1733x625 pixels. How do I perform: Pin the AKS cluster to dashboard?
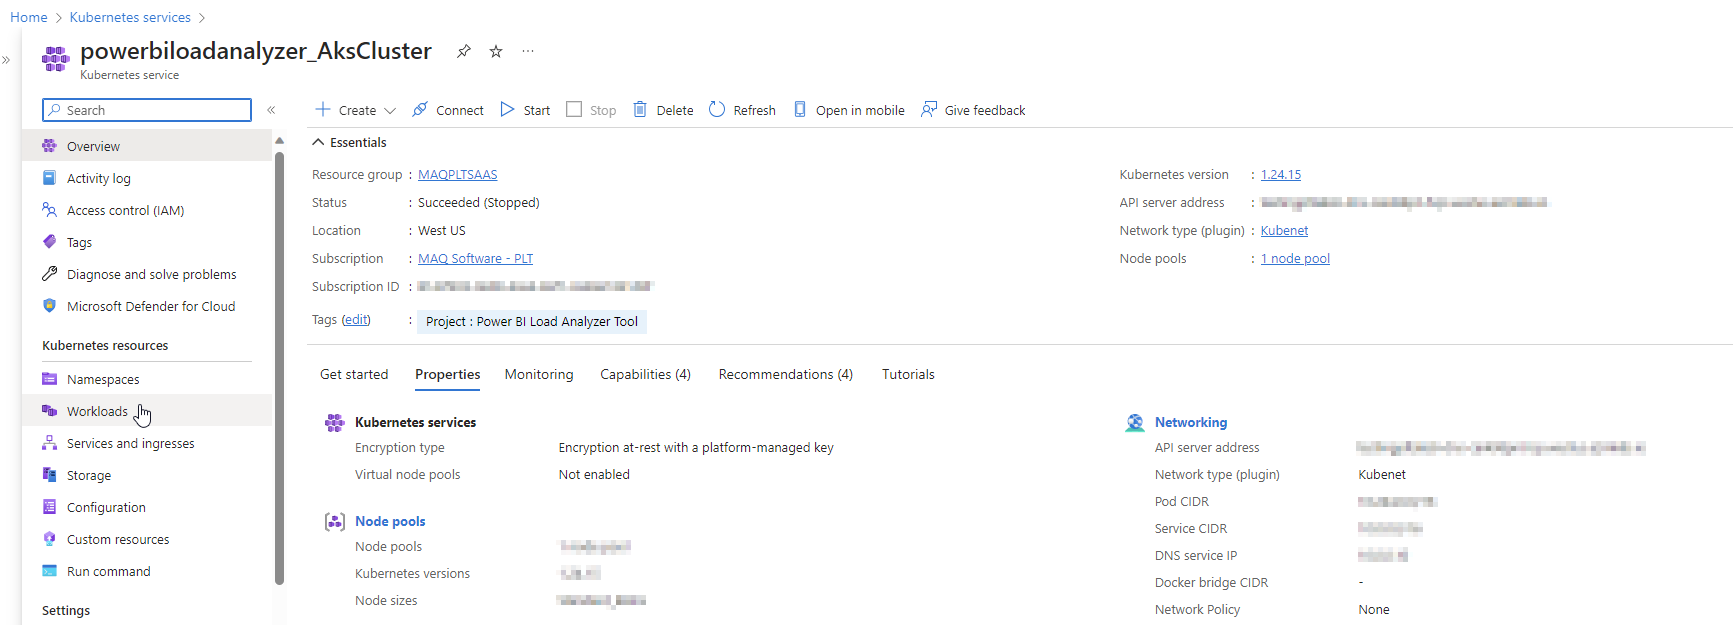point(464,51)
